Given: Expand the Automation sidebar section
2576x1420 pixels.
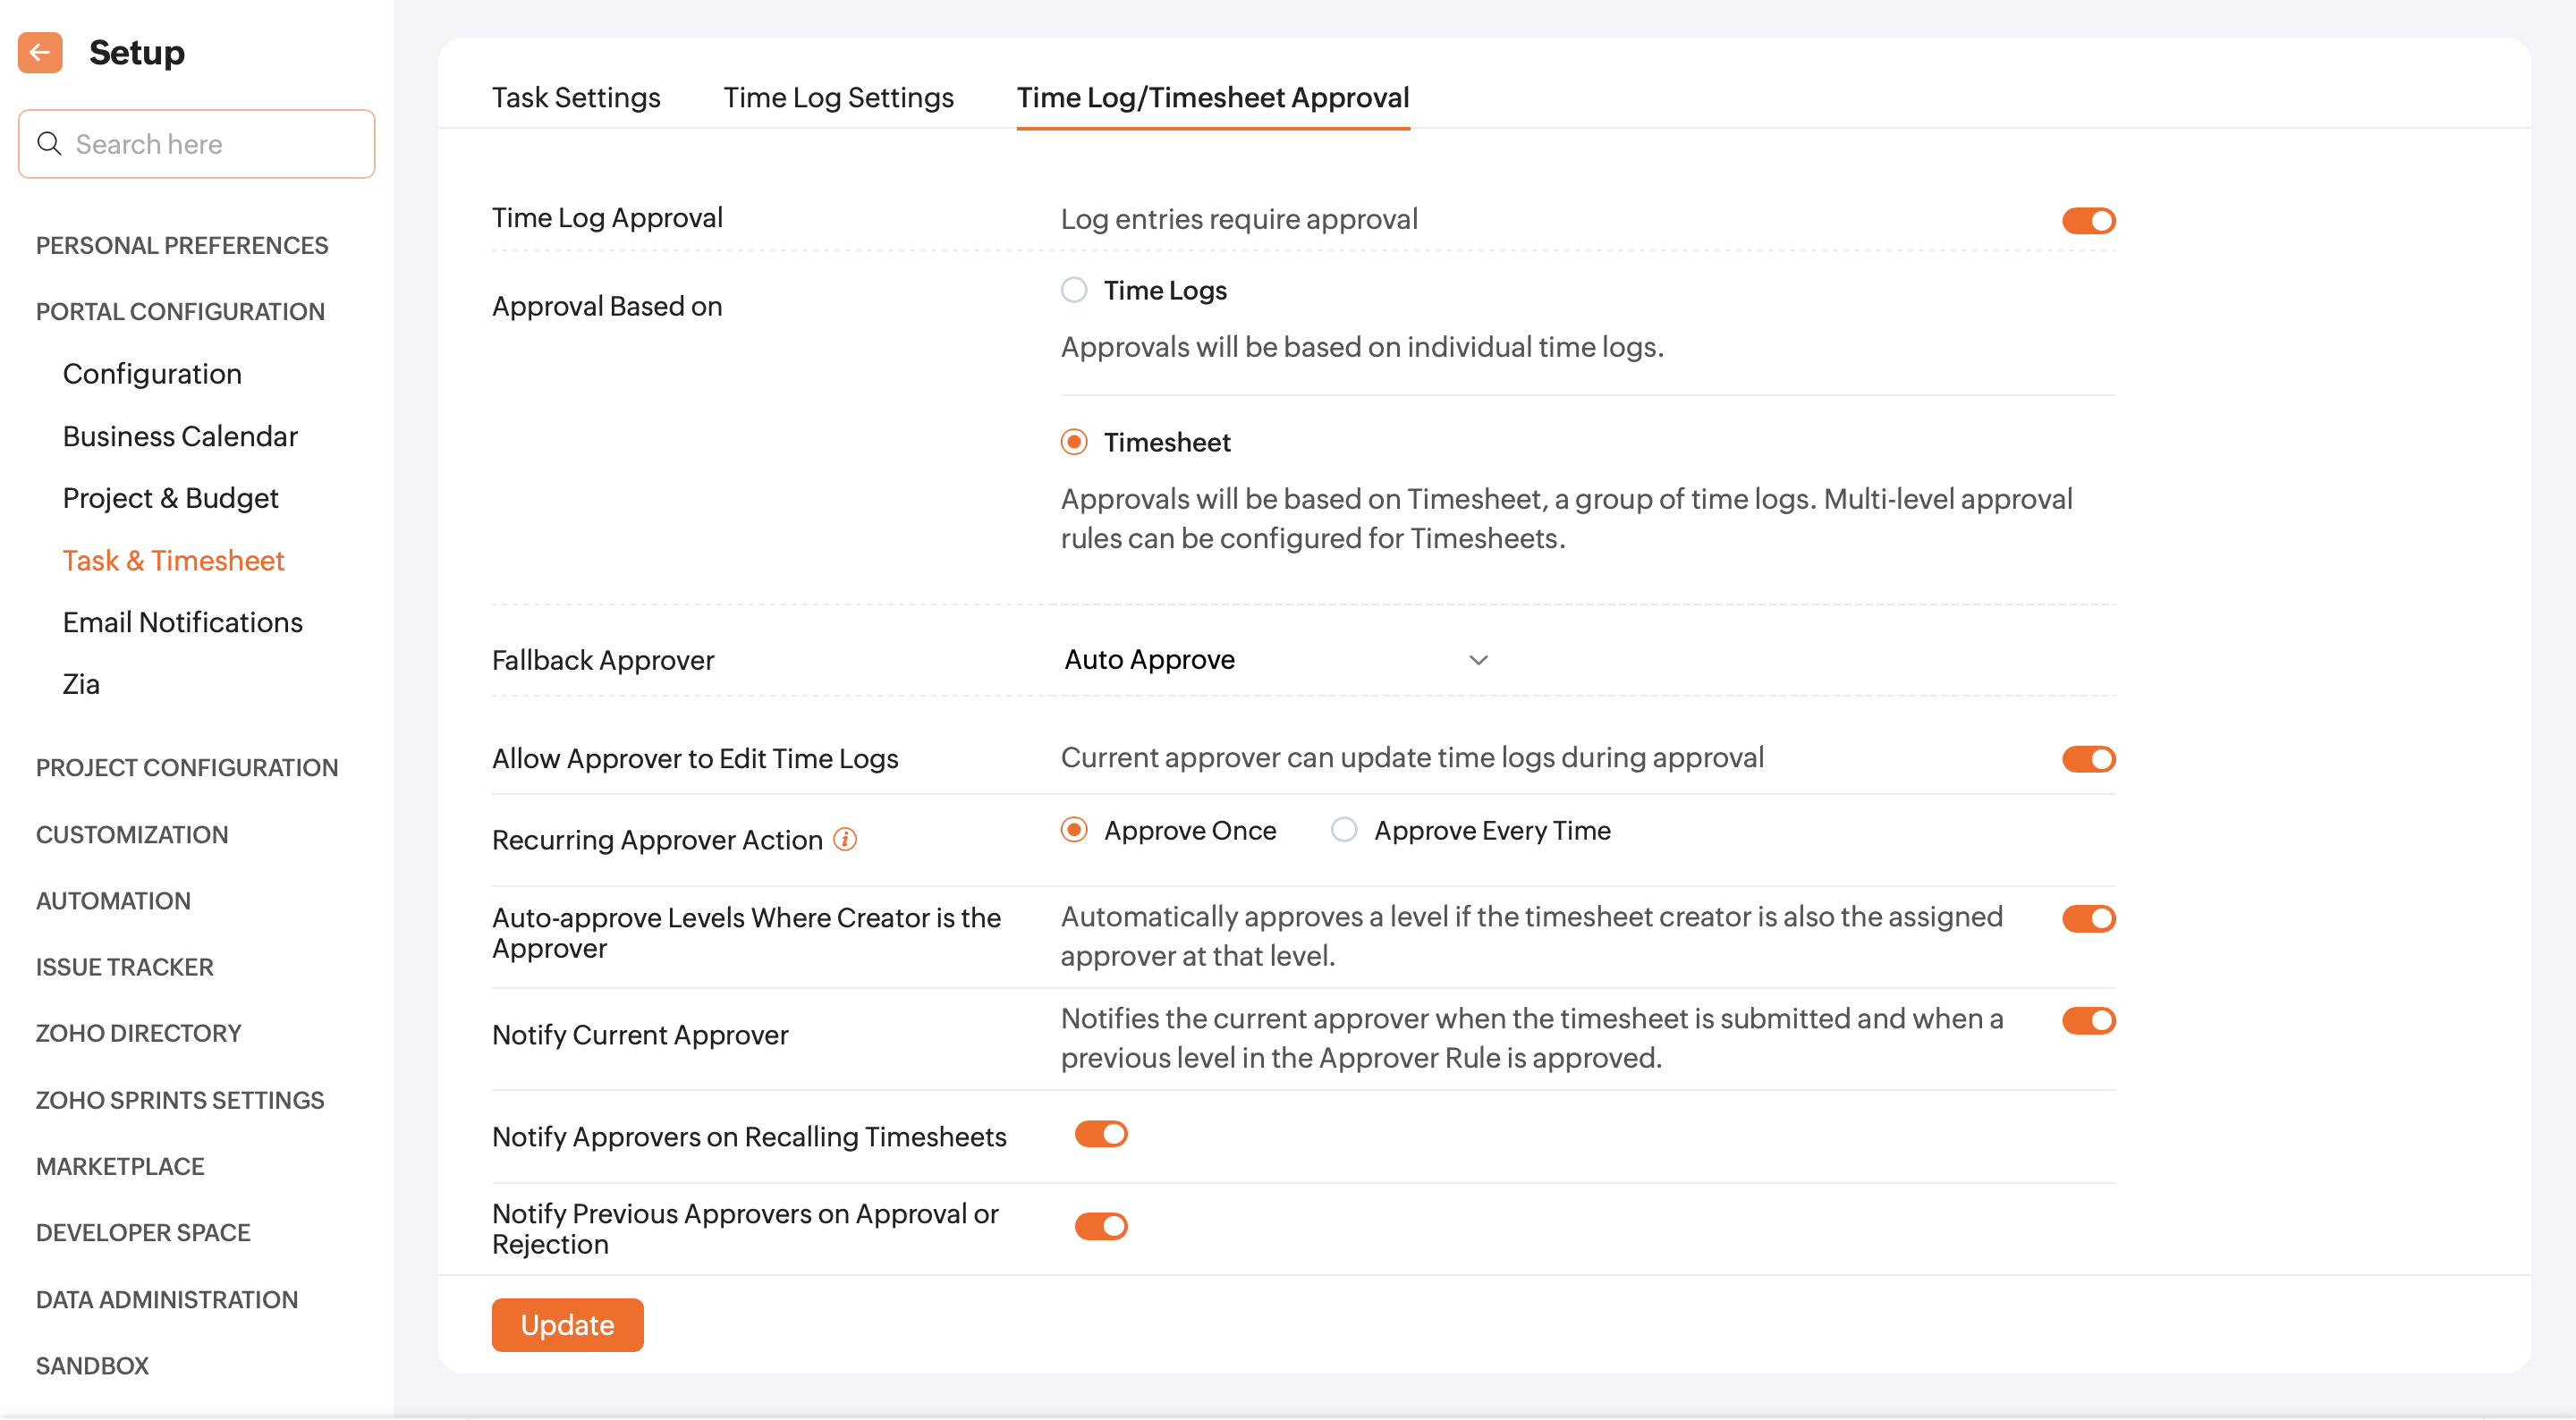Looking at the screenshot, I should click(x=113, y=900).
